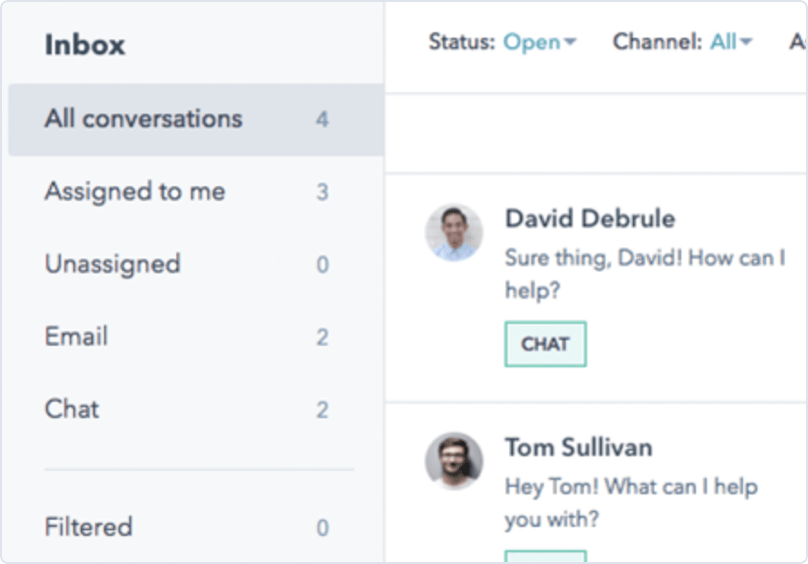The width and height of the screenshot is (808, 564).
Task: Select All conversations in sidebar
Action: click(x=143, y=119)
